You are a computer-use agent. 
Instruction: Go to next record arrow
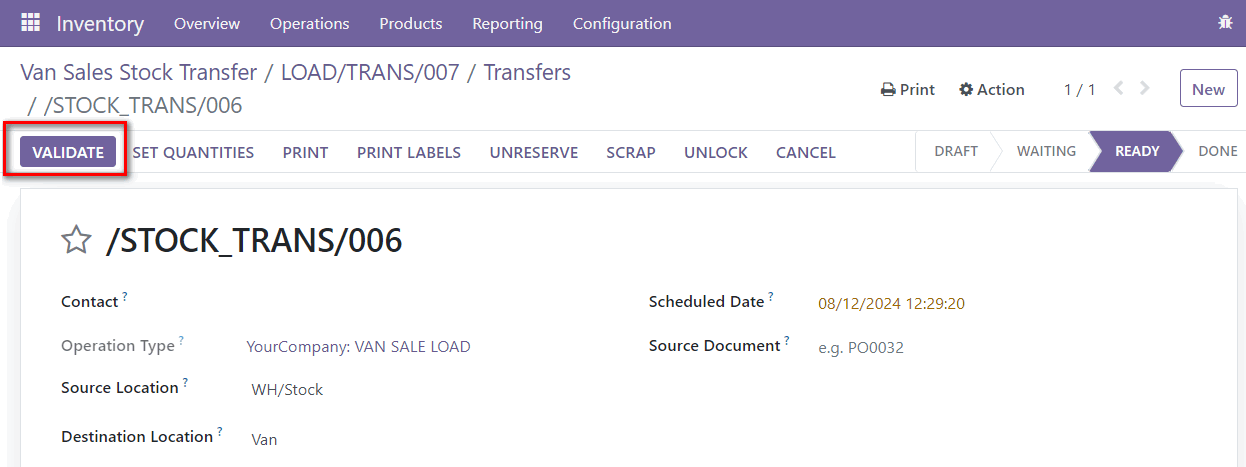pyautogui.click(x=1145, y=88)
